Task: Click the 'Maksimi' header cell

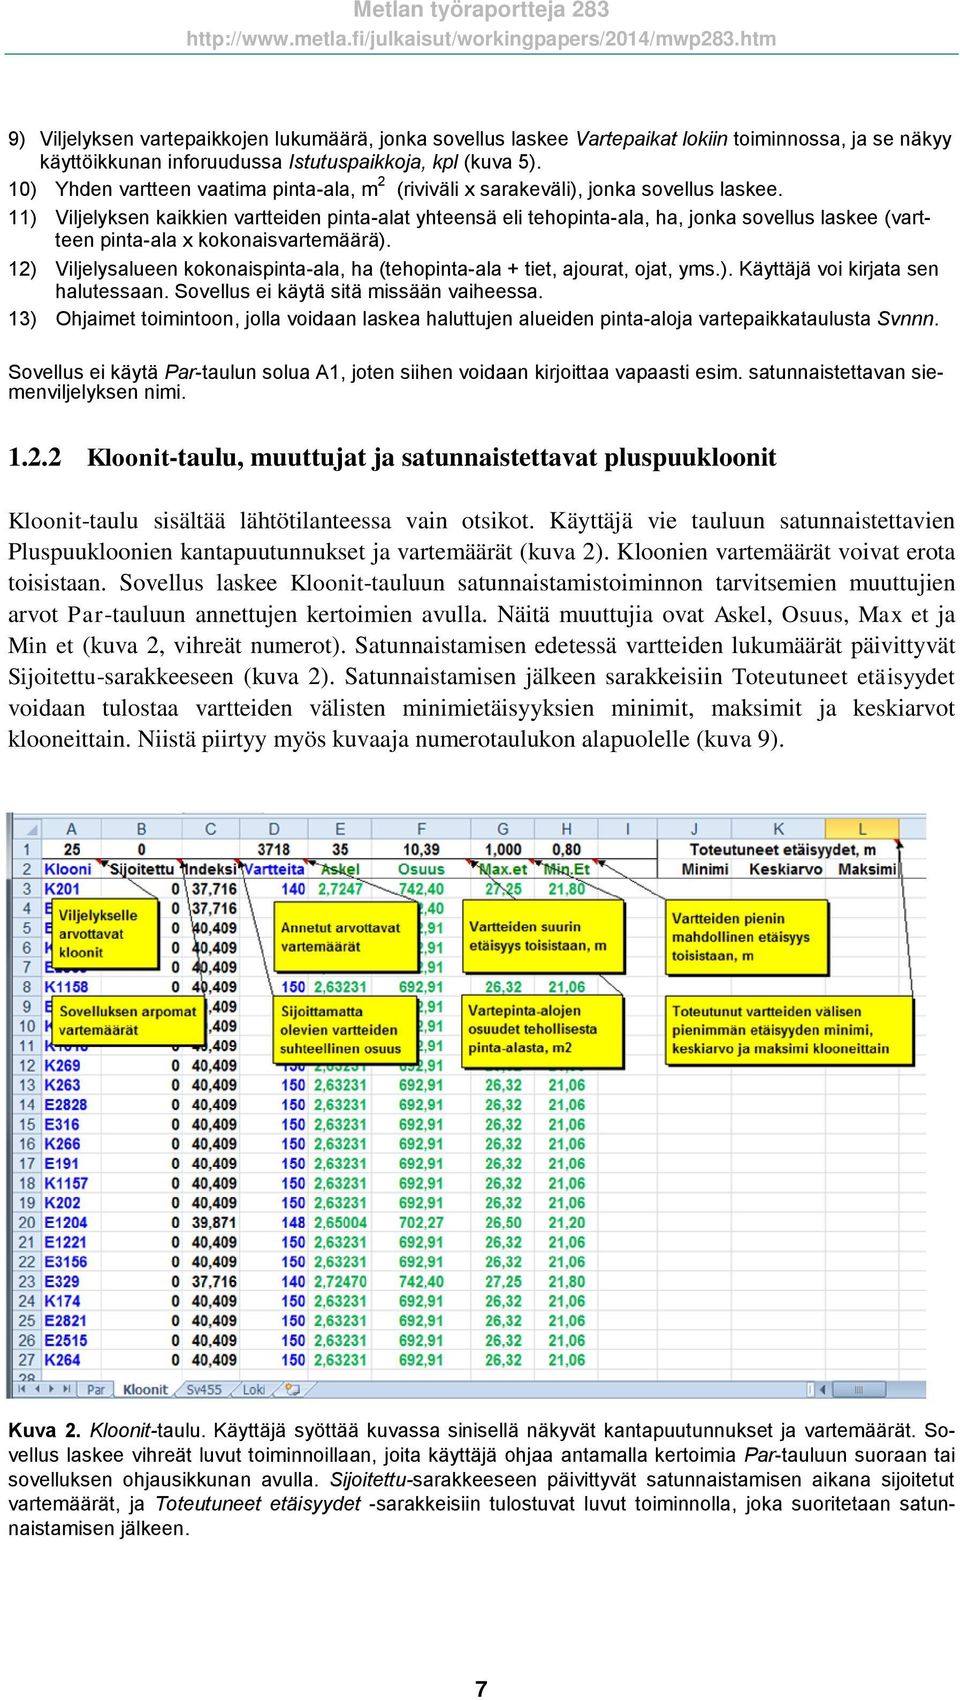Action: [862, 869]
